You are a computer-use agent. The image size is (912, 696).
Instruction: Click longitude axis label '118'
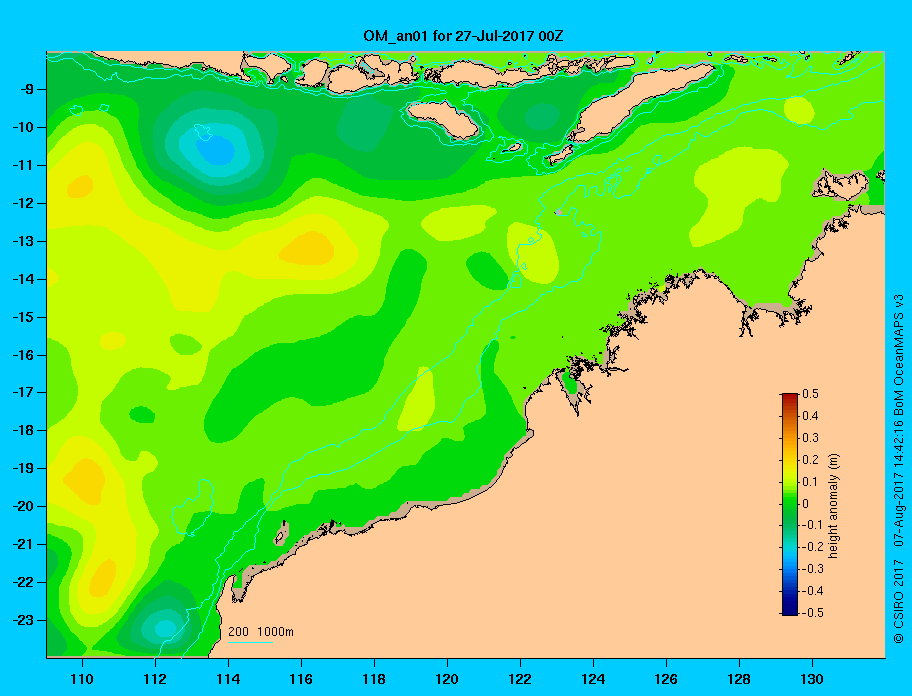point(374,679)
